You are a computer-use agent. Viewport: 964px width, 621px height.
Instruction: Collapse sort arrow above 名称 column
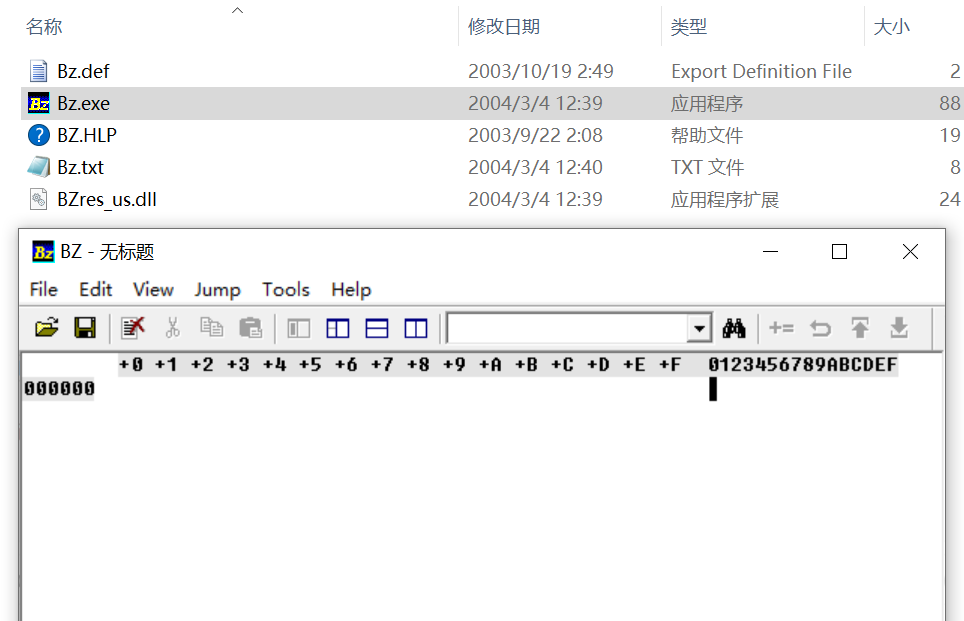tap(237, 10)
